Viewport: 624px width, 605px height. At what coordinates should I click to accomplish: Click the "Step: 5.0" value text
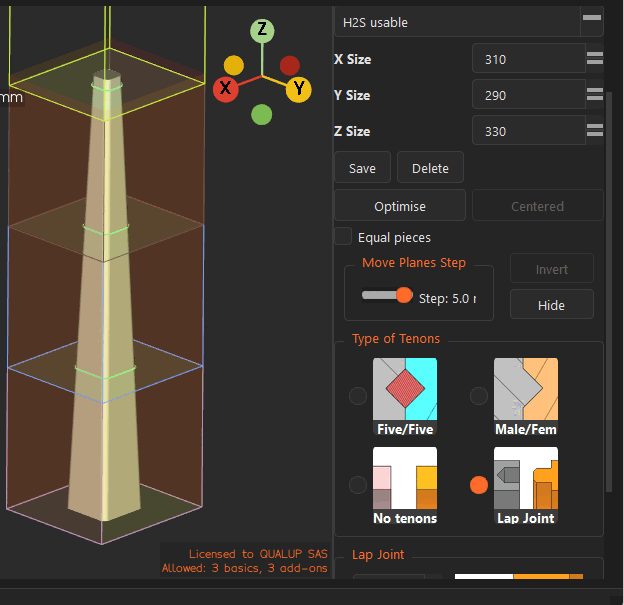(x=447, y=299)
